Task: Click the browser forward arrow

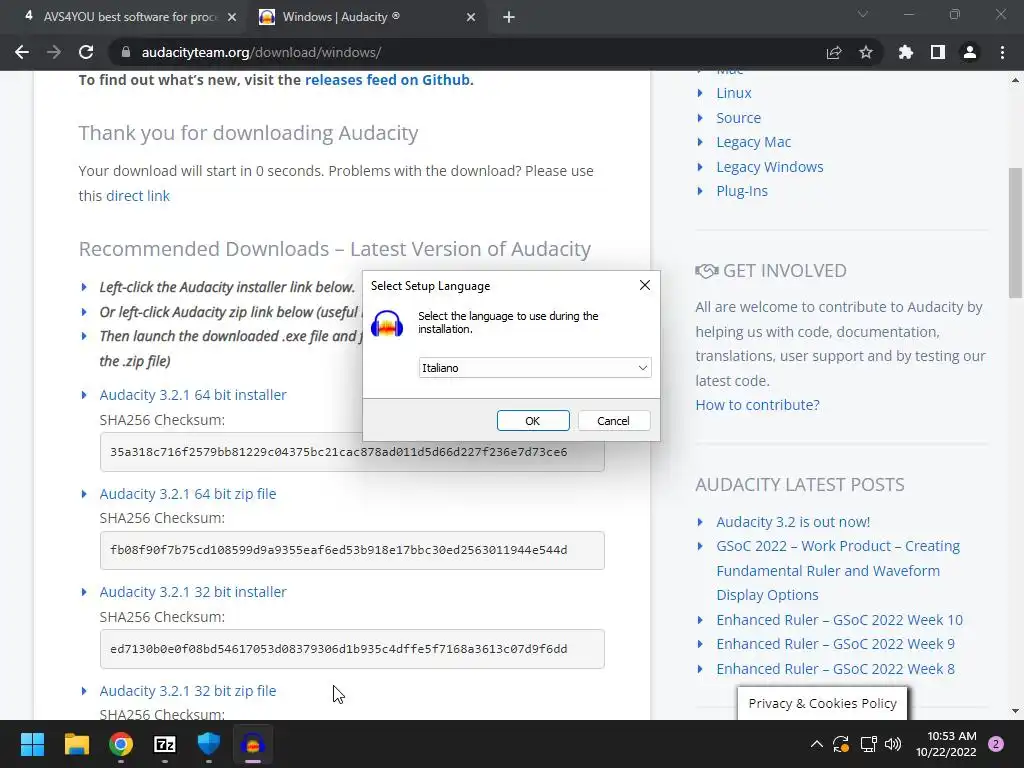Action: [x=54, y=52]
